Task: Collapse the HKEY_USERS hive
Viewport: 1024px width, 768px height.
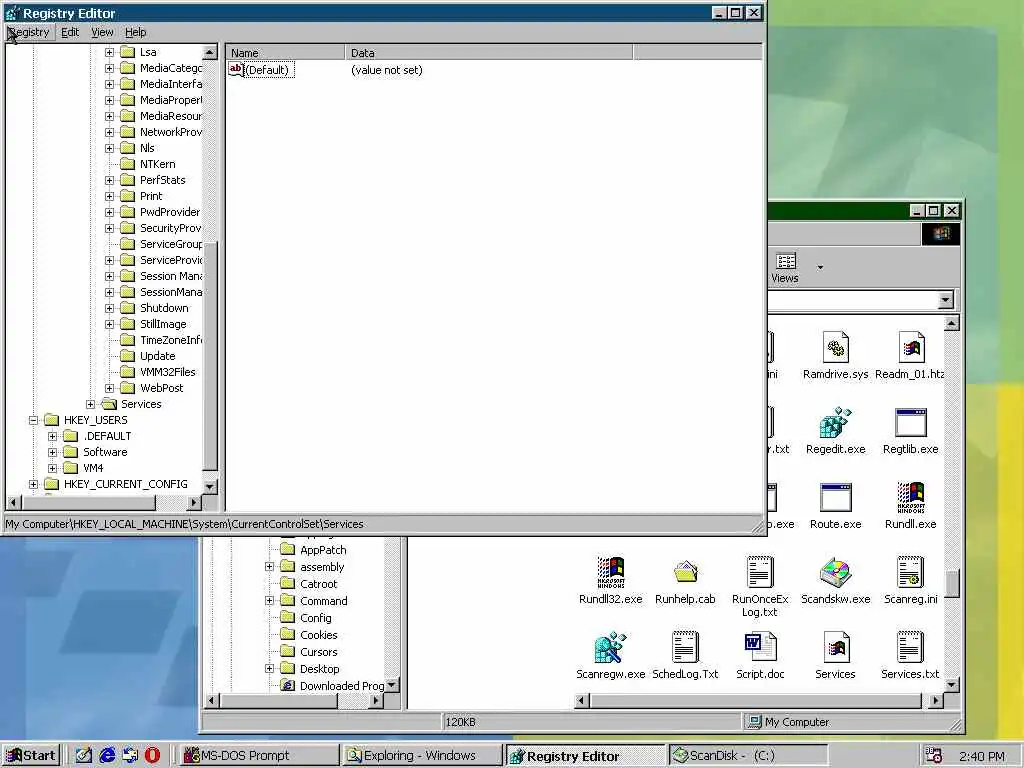Action: click(33, 420)
